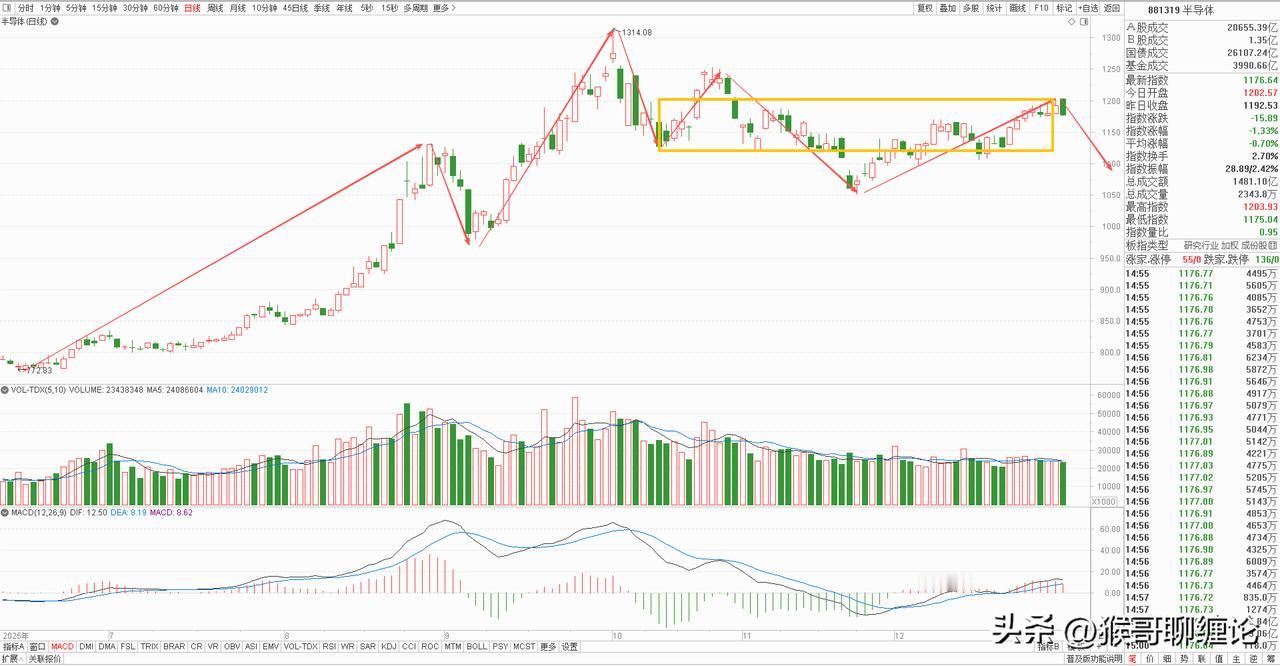1280x666 pixels.
Task: Select the 60分钟 period
Action: click(166, 7)
